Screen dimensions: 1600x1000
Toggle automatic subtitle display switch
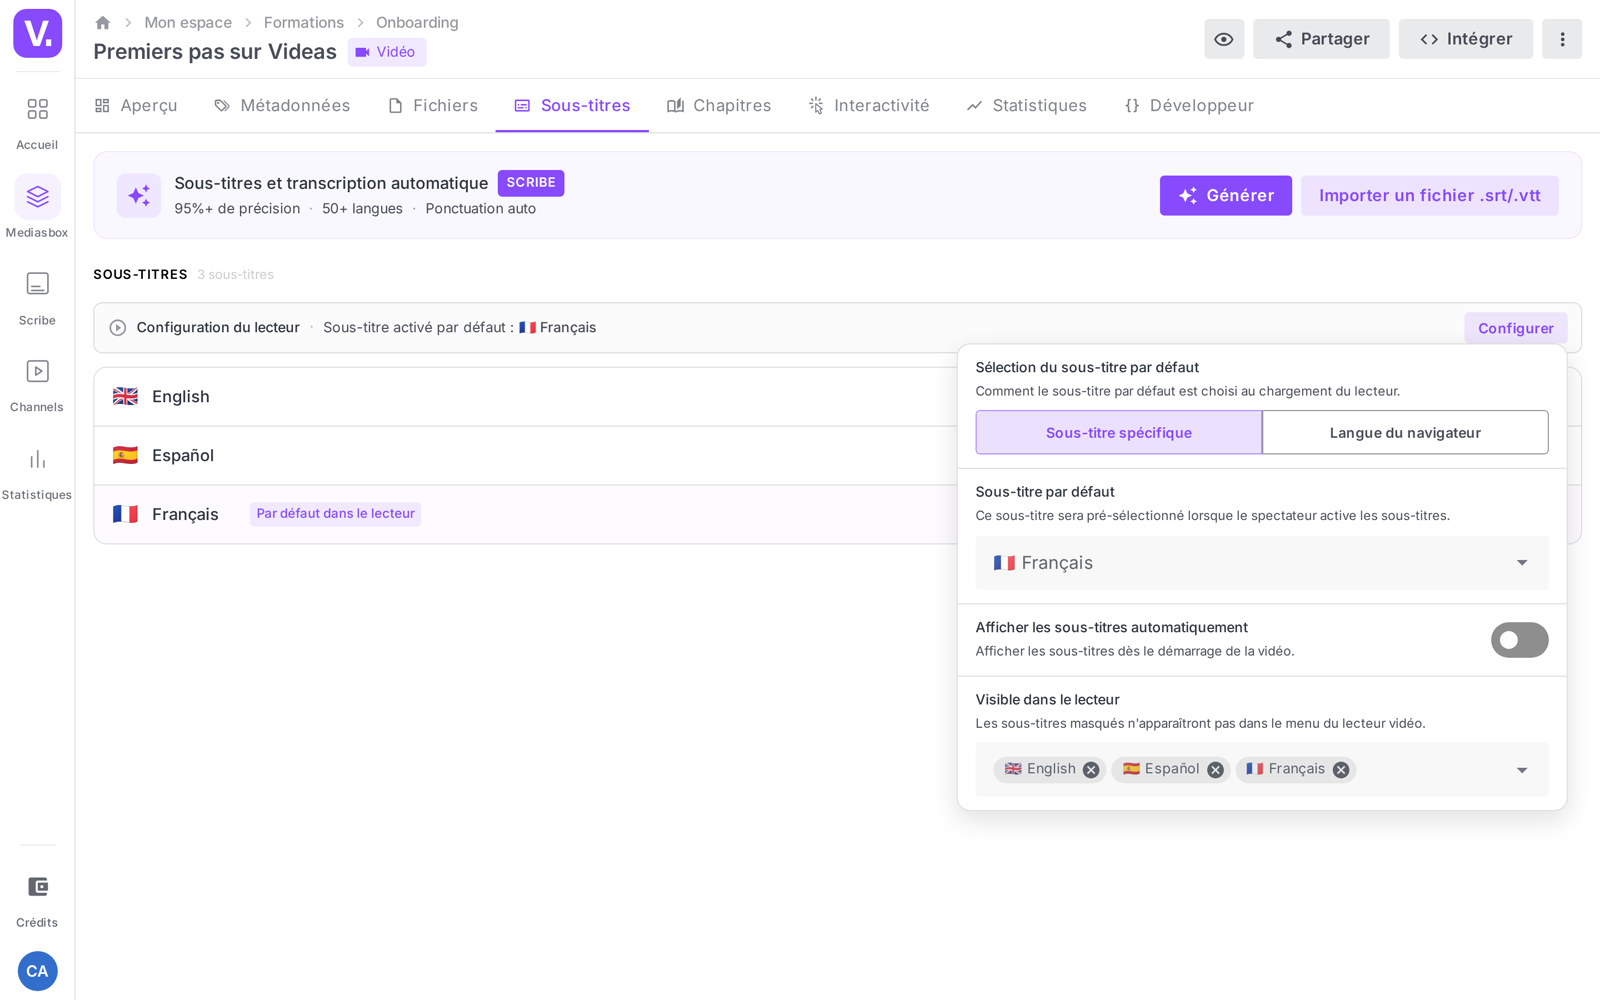tap(1519, 640)
